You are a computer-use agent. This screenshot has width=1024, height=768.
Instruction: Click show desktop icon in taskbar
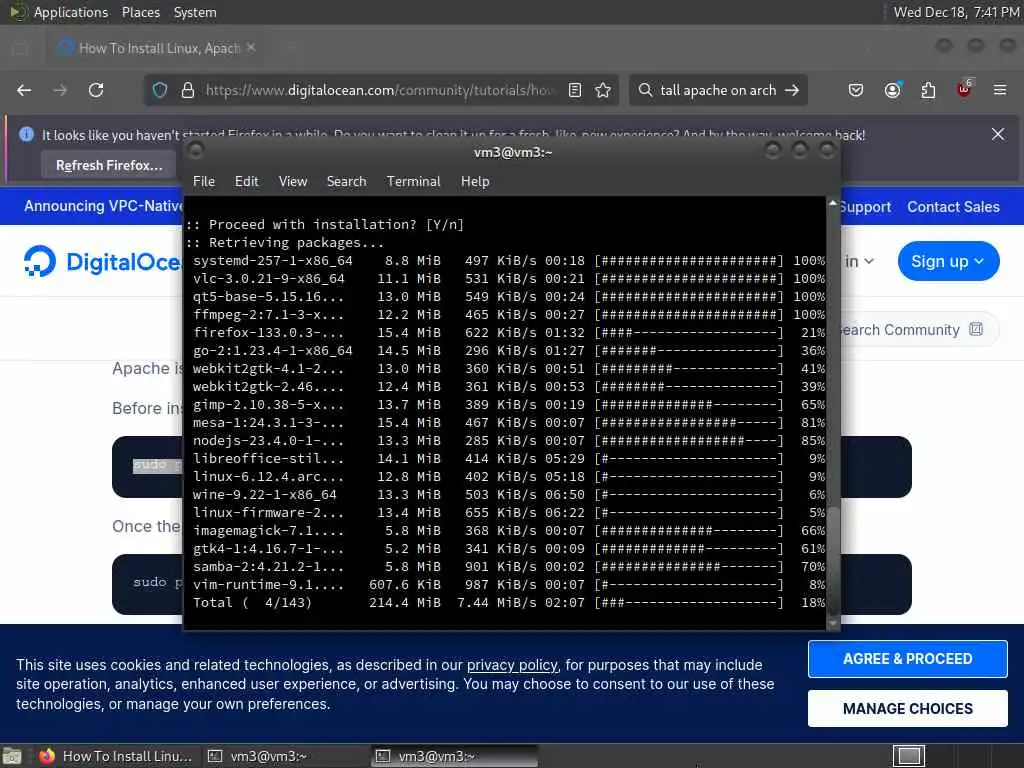tap(12, 756)
